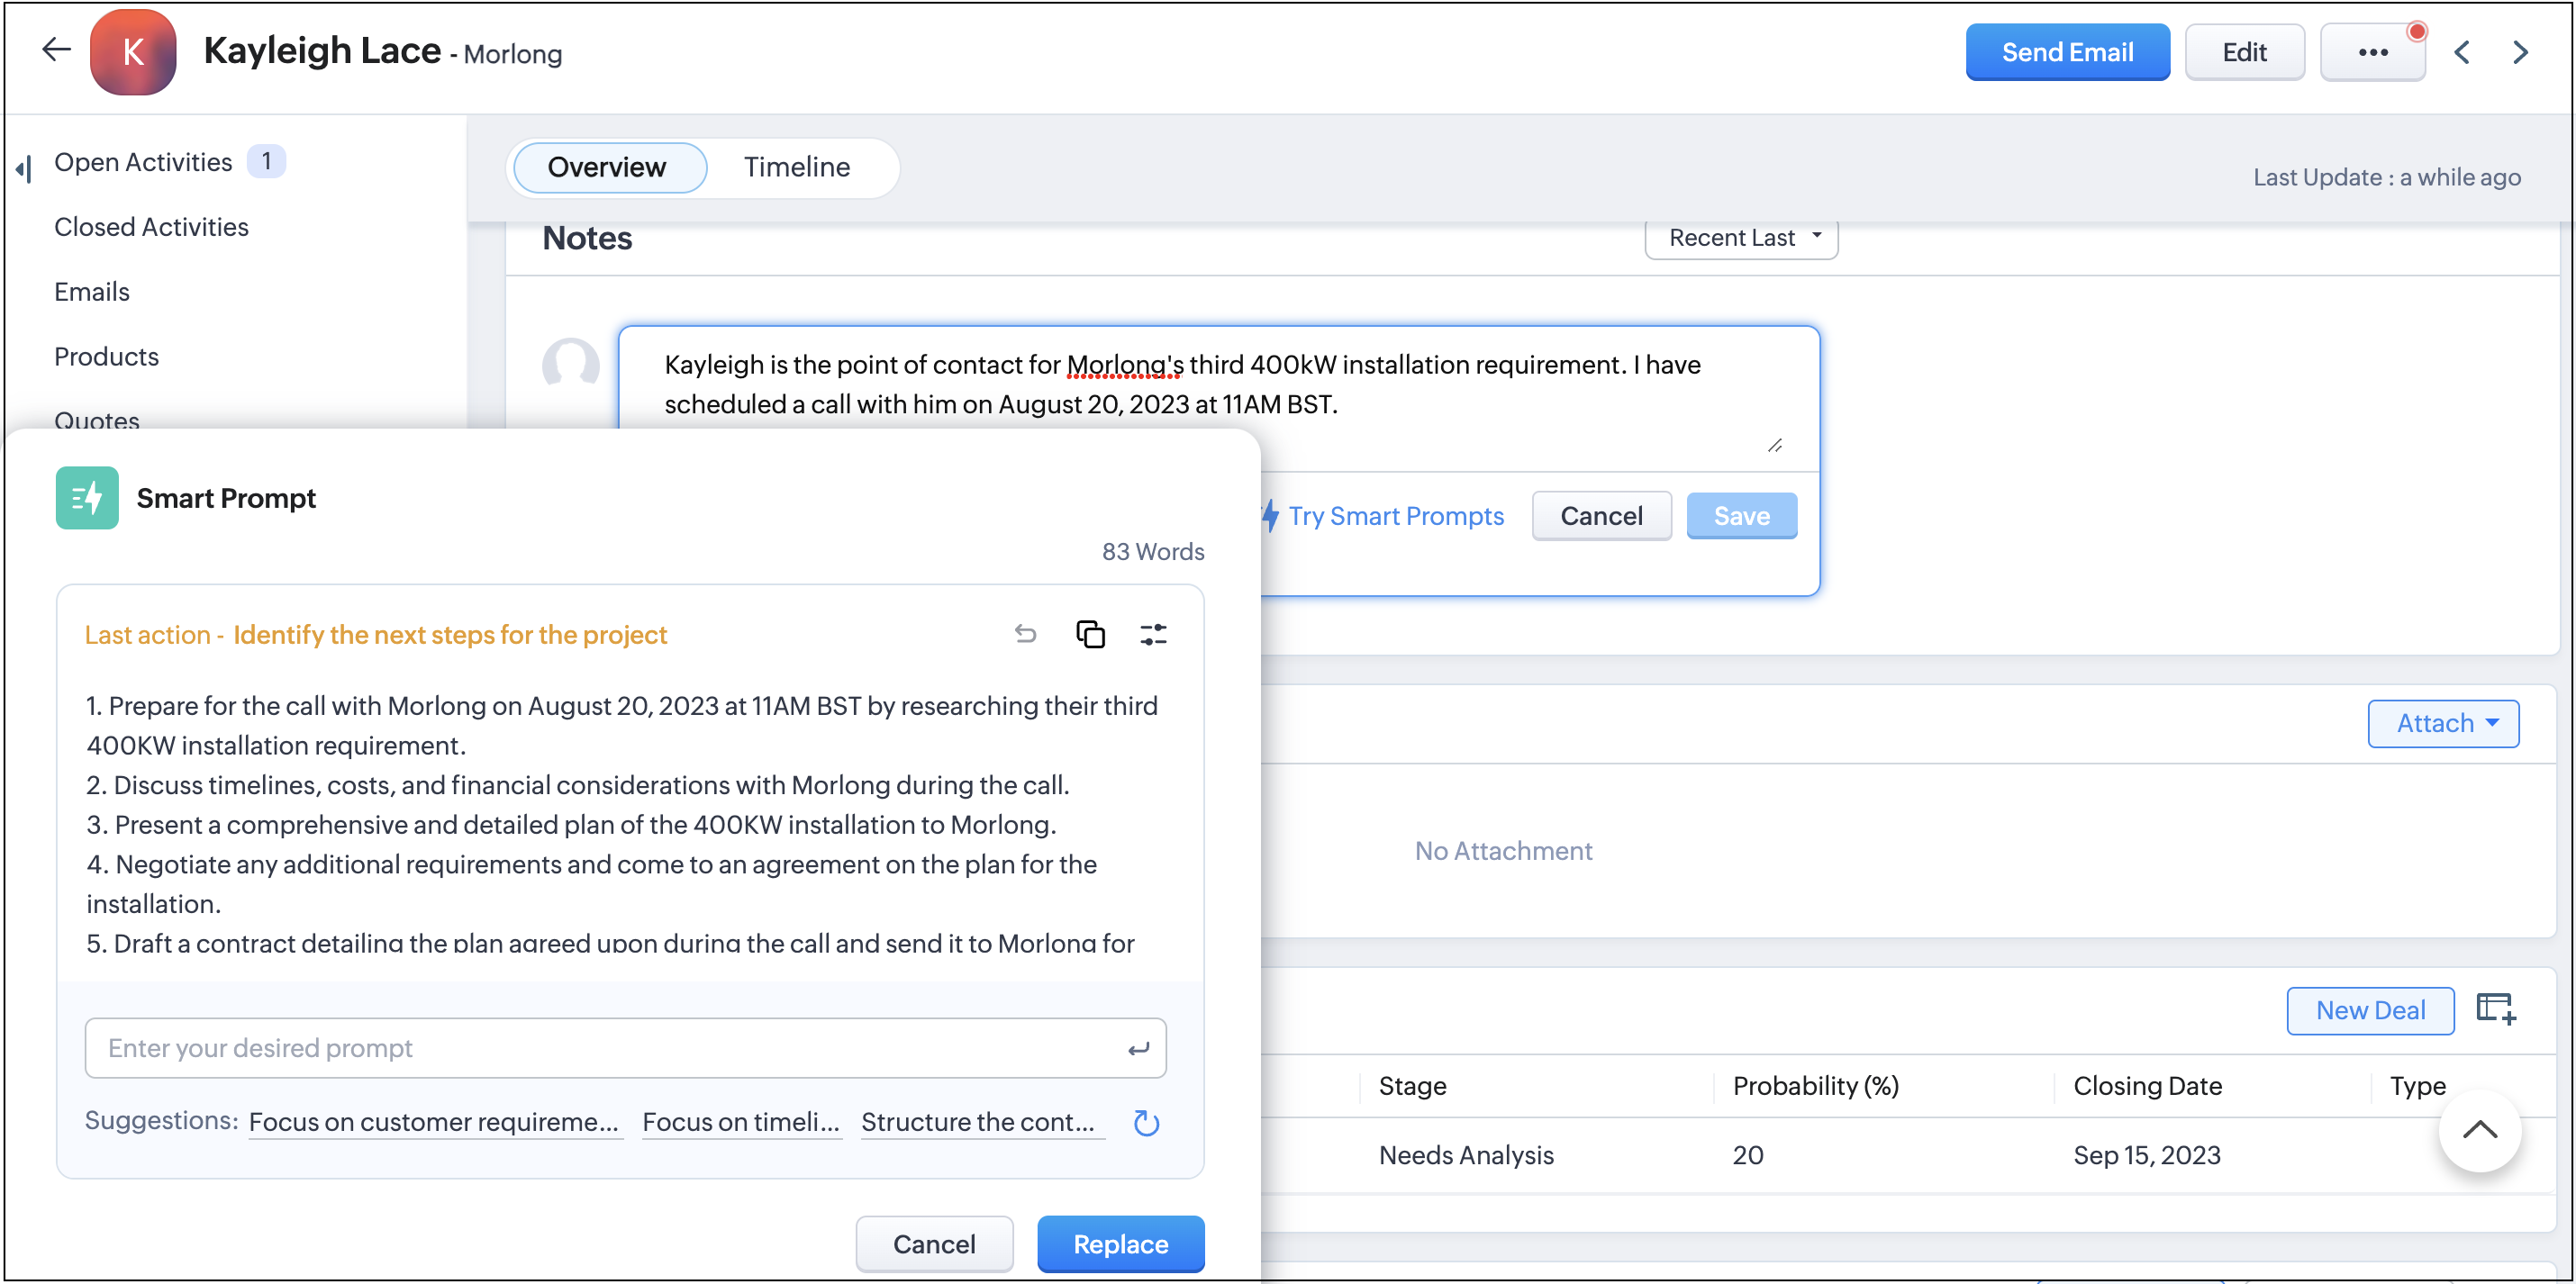
Task: Switch to the Timeline tab
Action: 796,167
